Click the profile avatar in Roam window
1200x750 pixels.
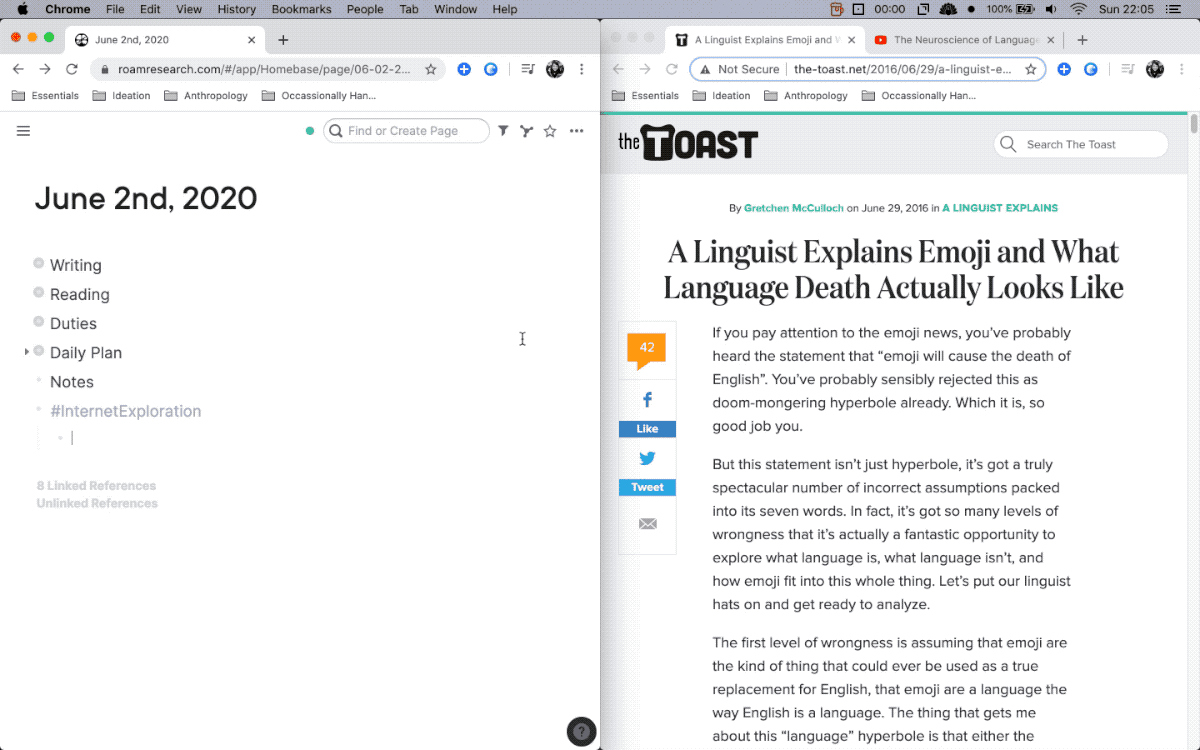(555, 69)
